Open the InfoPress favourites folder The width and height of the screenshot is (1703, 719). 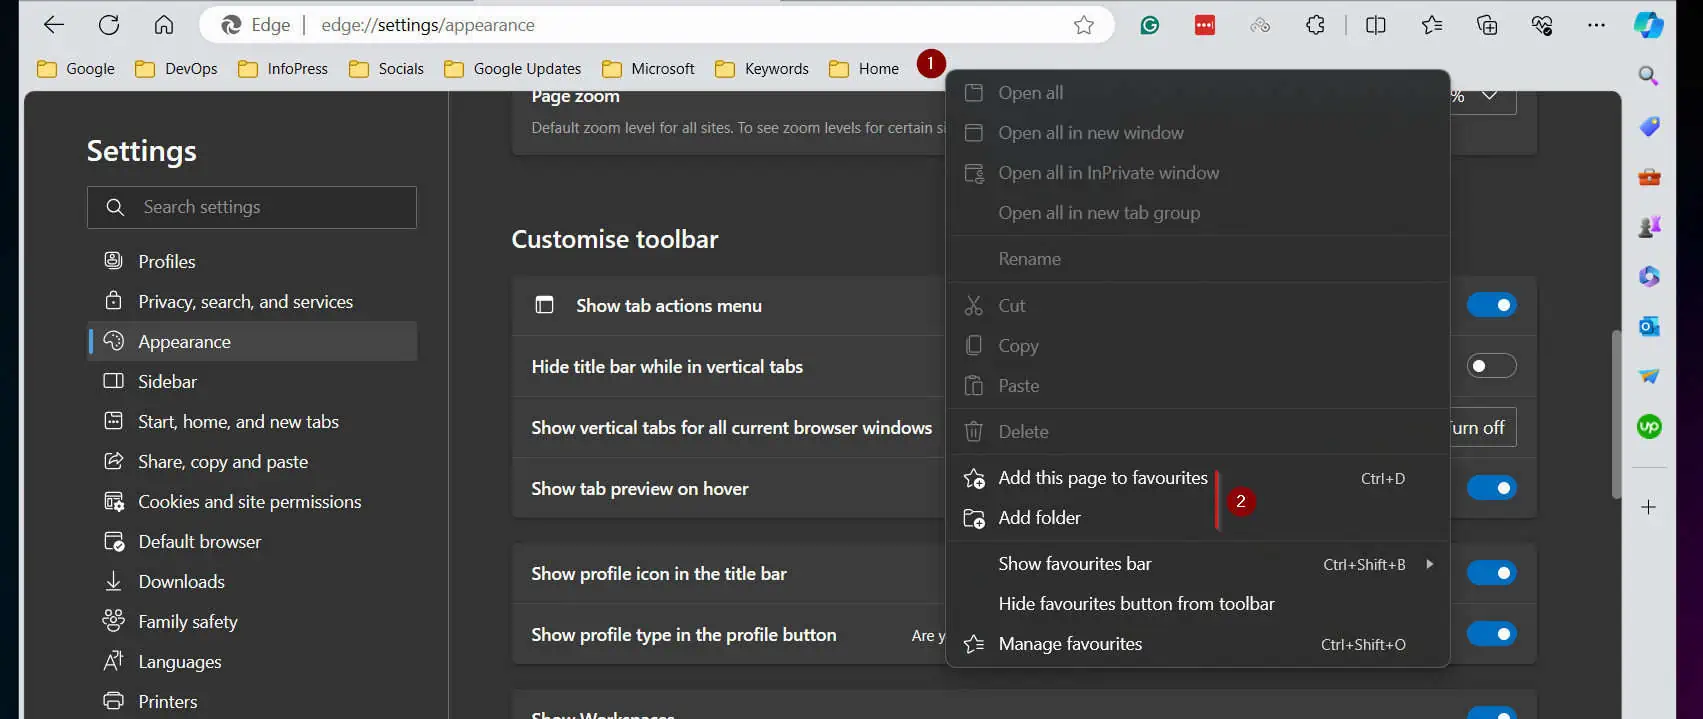click(283, 69)
